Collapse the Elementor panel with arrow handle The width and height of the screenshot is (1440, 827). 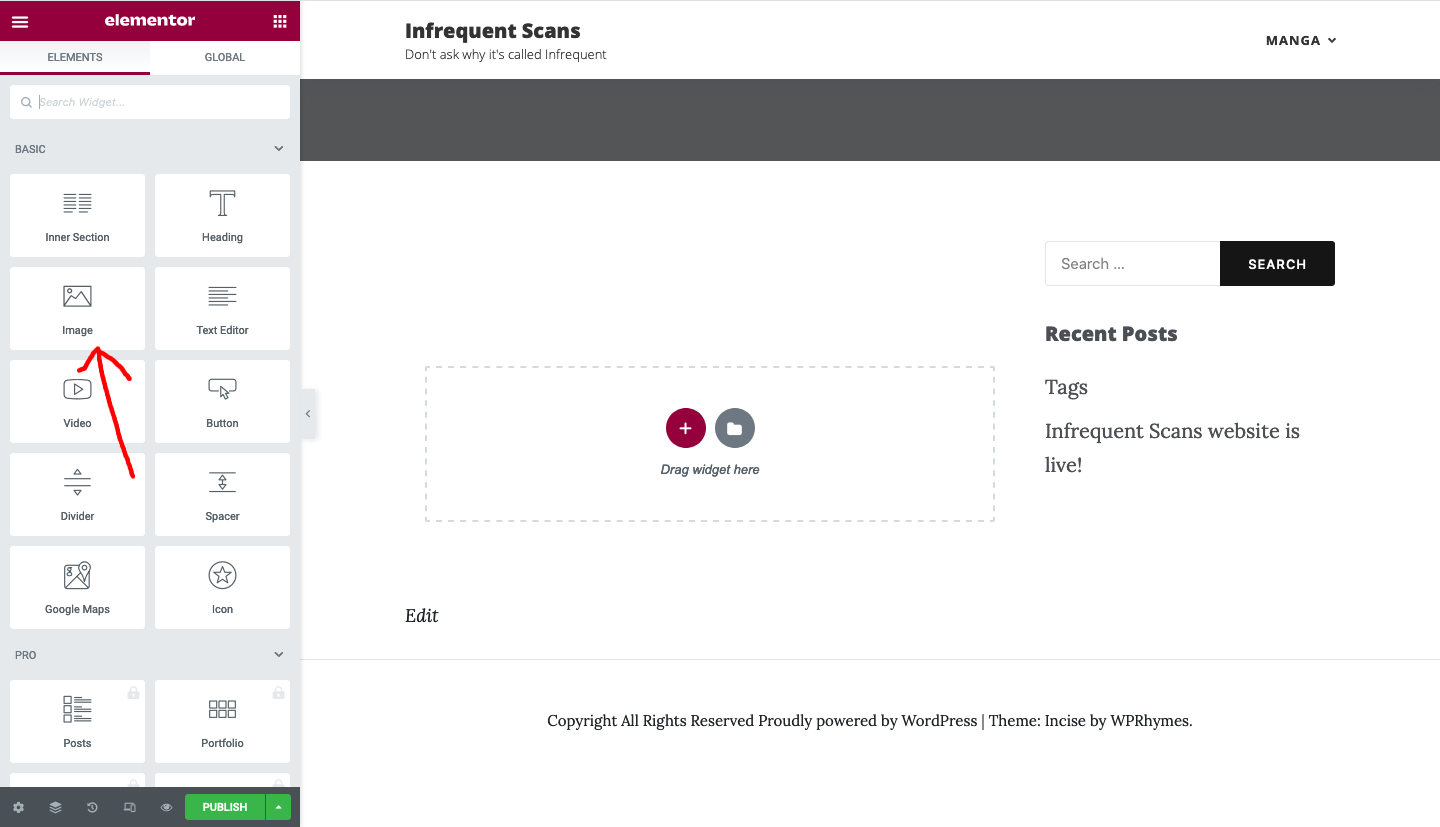click(308, 413)
